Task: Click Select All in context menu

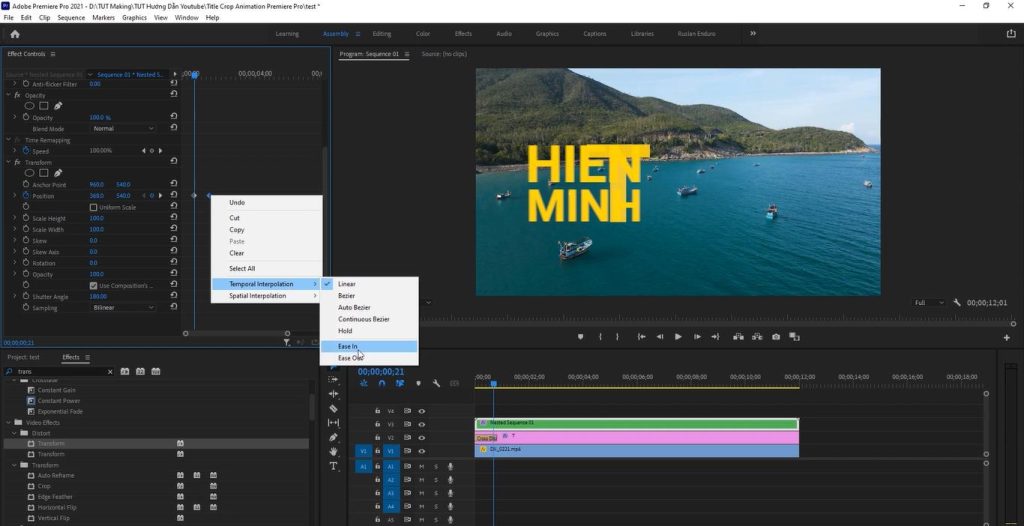Action: click(266, 269)
